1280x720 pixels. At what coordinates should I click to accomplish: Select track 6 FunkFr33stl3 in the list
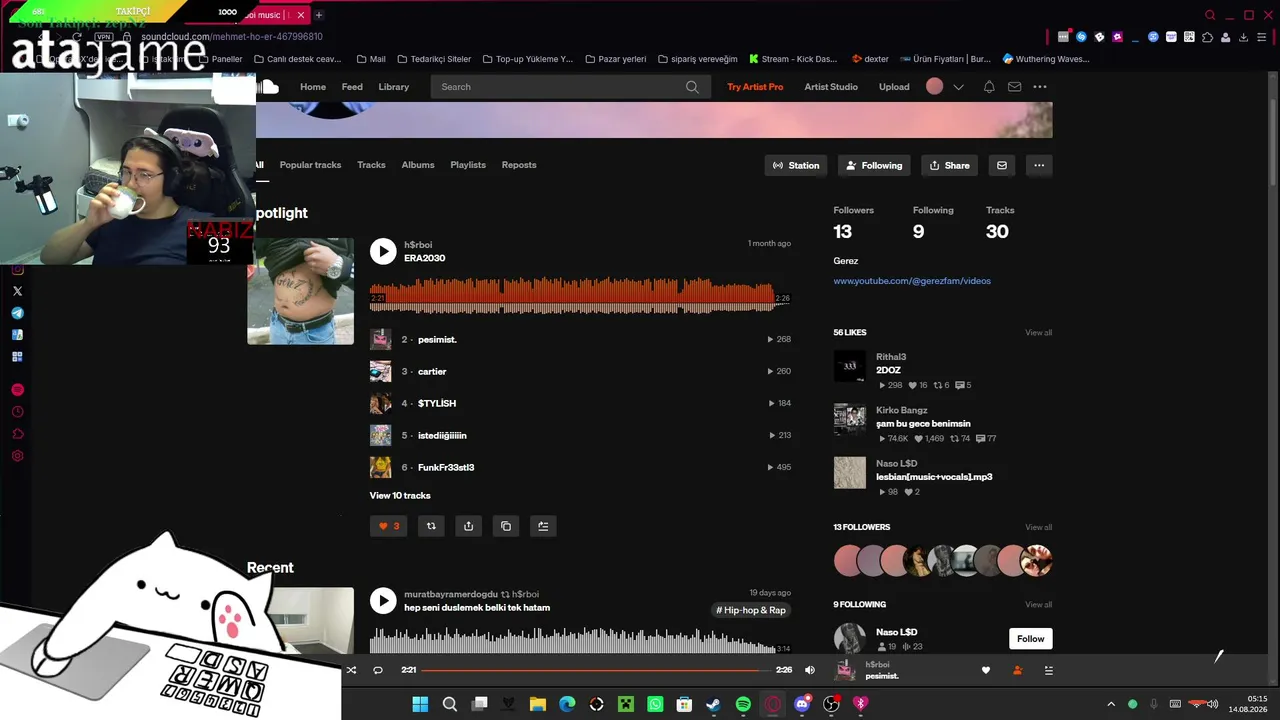click(580, 468)
